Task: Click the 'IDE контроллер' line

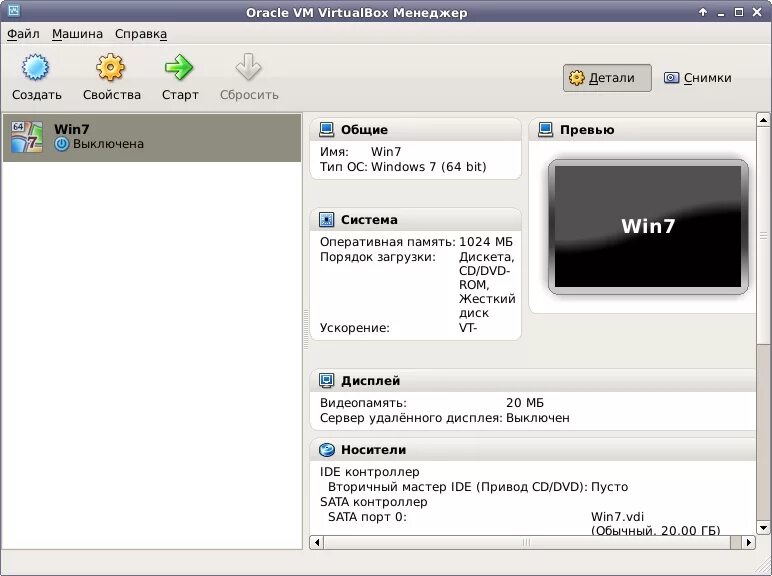Action: [x=369, y=472]
